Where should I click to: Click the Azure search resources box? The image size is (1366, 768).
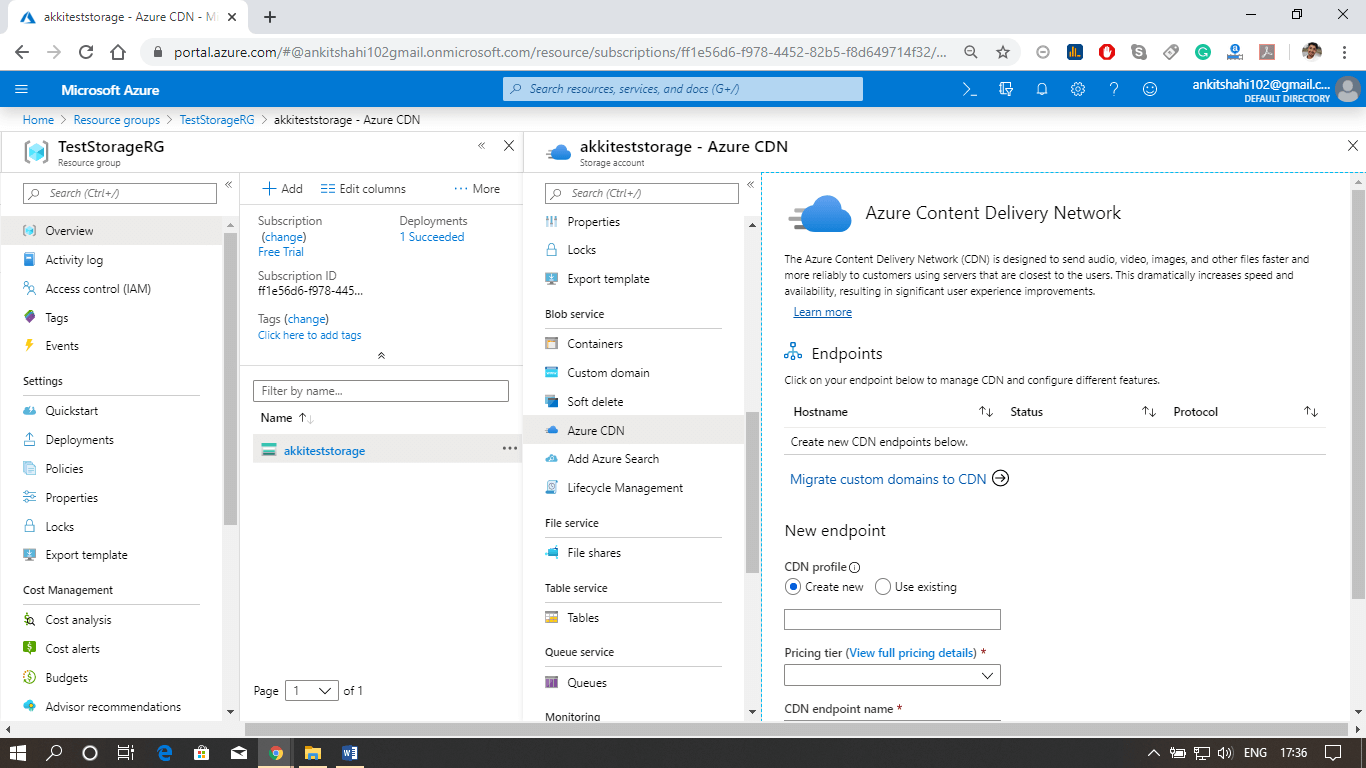click(683, 89)
